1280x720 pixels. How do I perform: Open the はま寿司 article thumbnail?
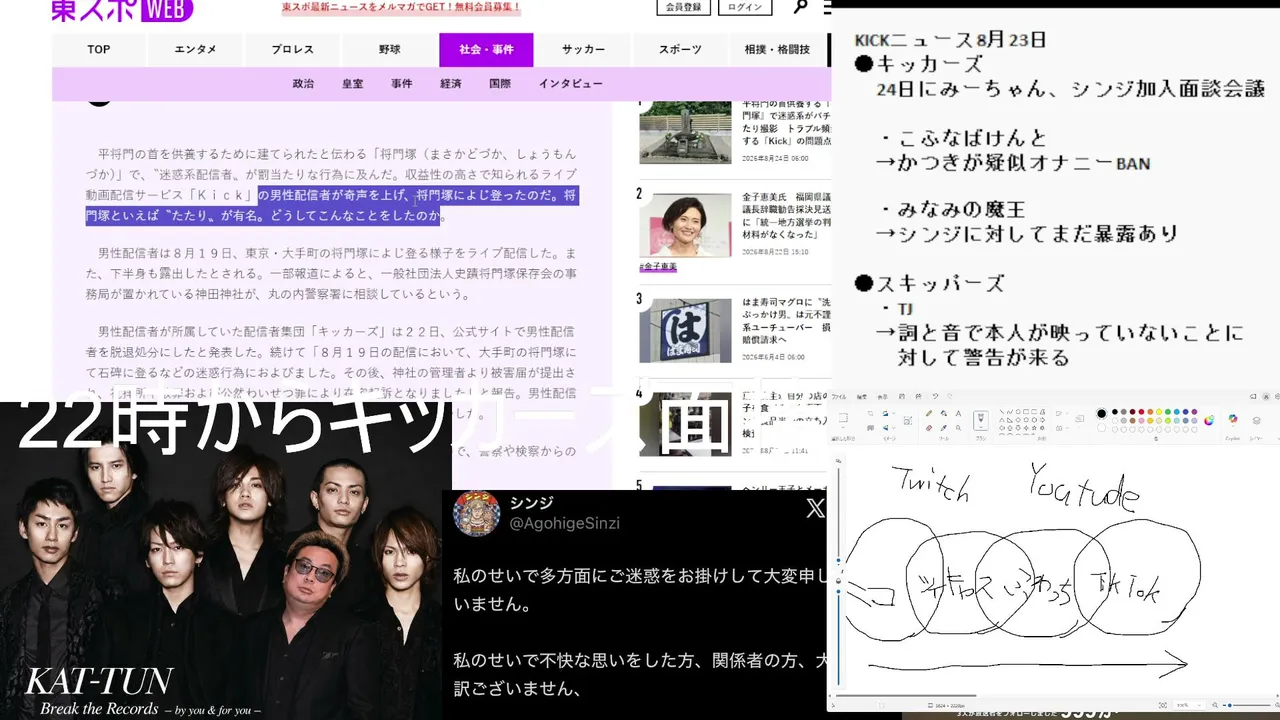click(x=685, y=331)
